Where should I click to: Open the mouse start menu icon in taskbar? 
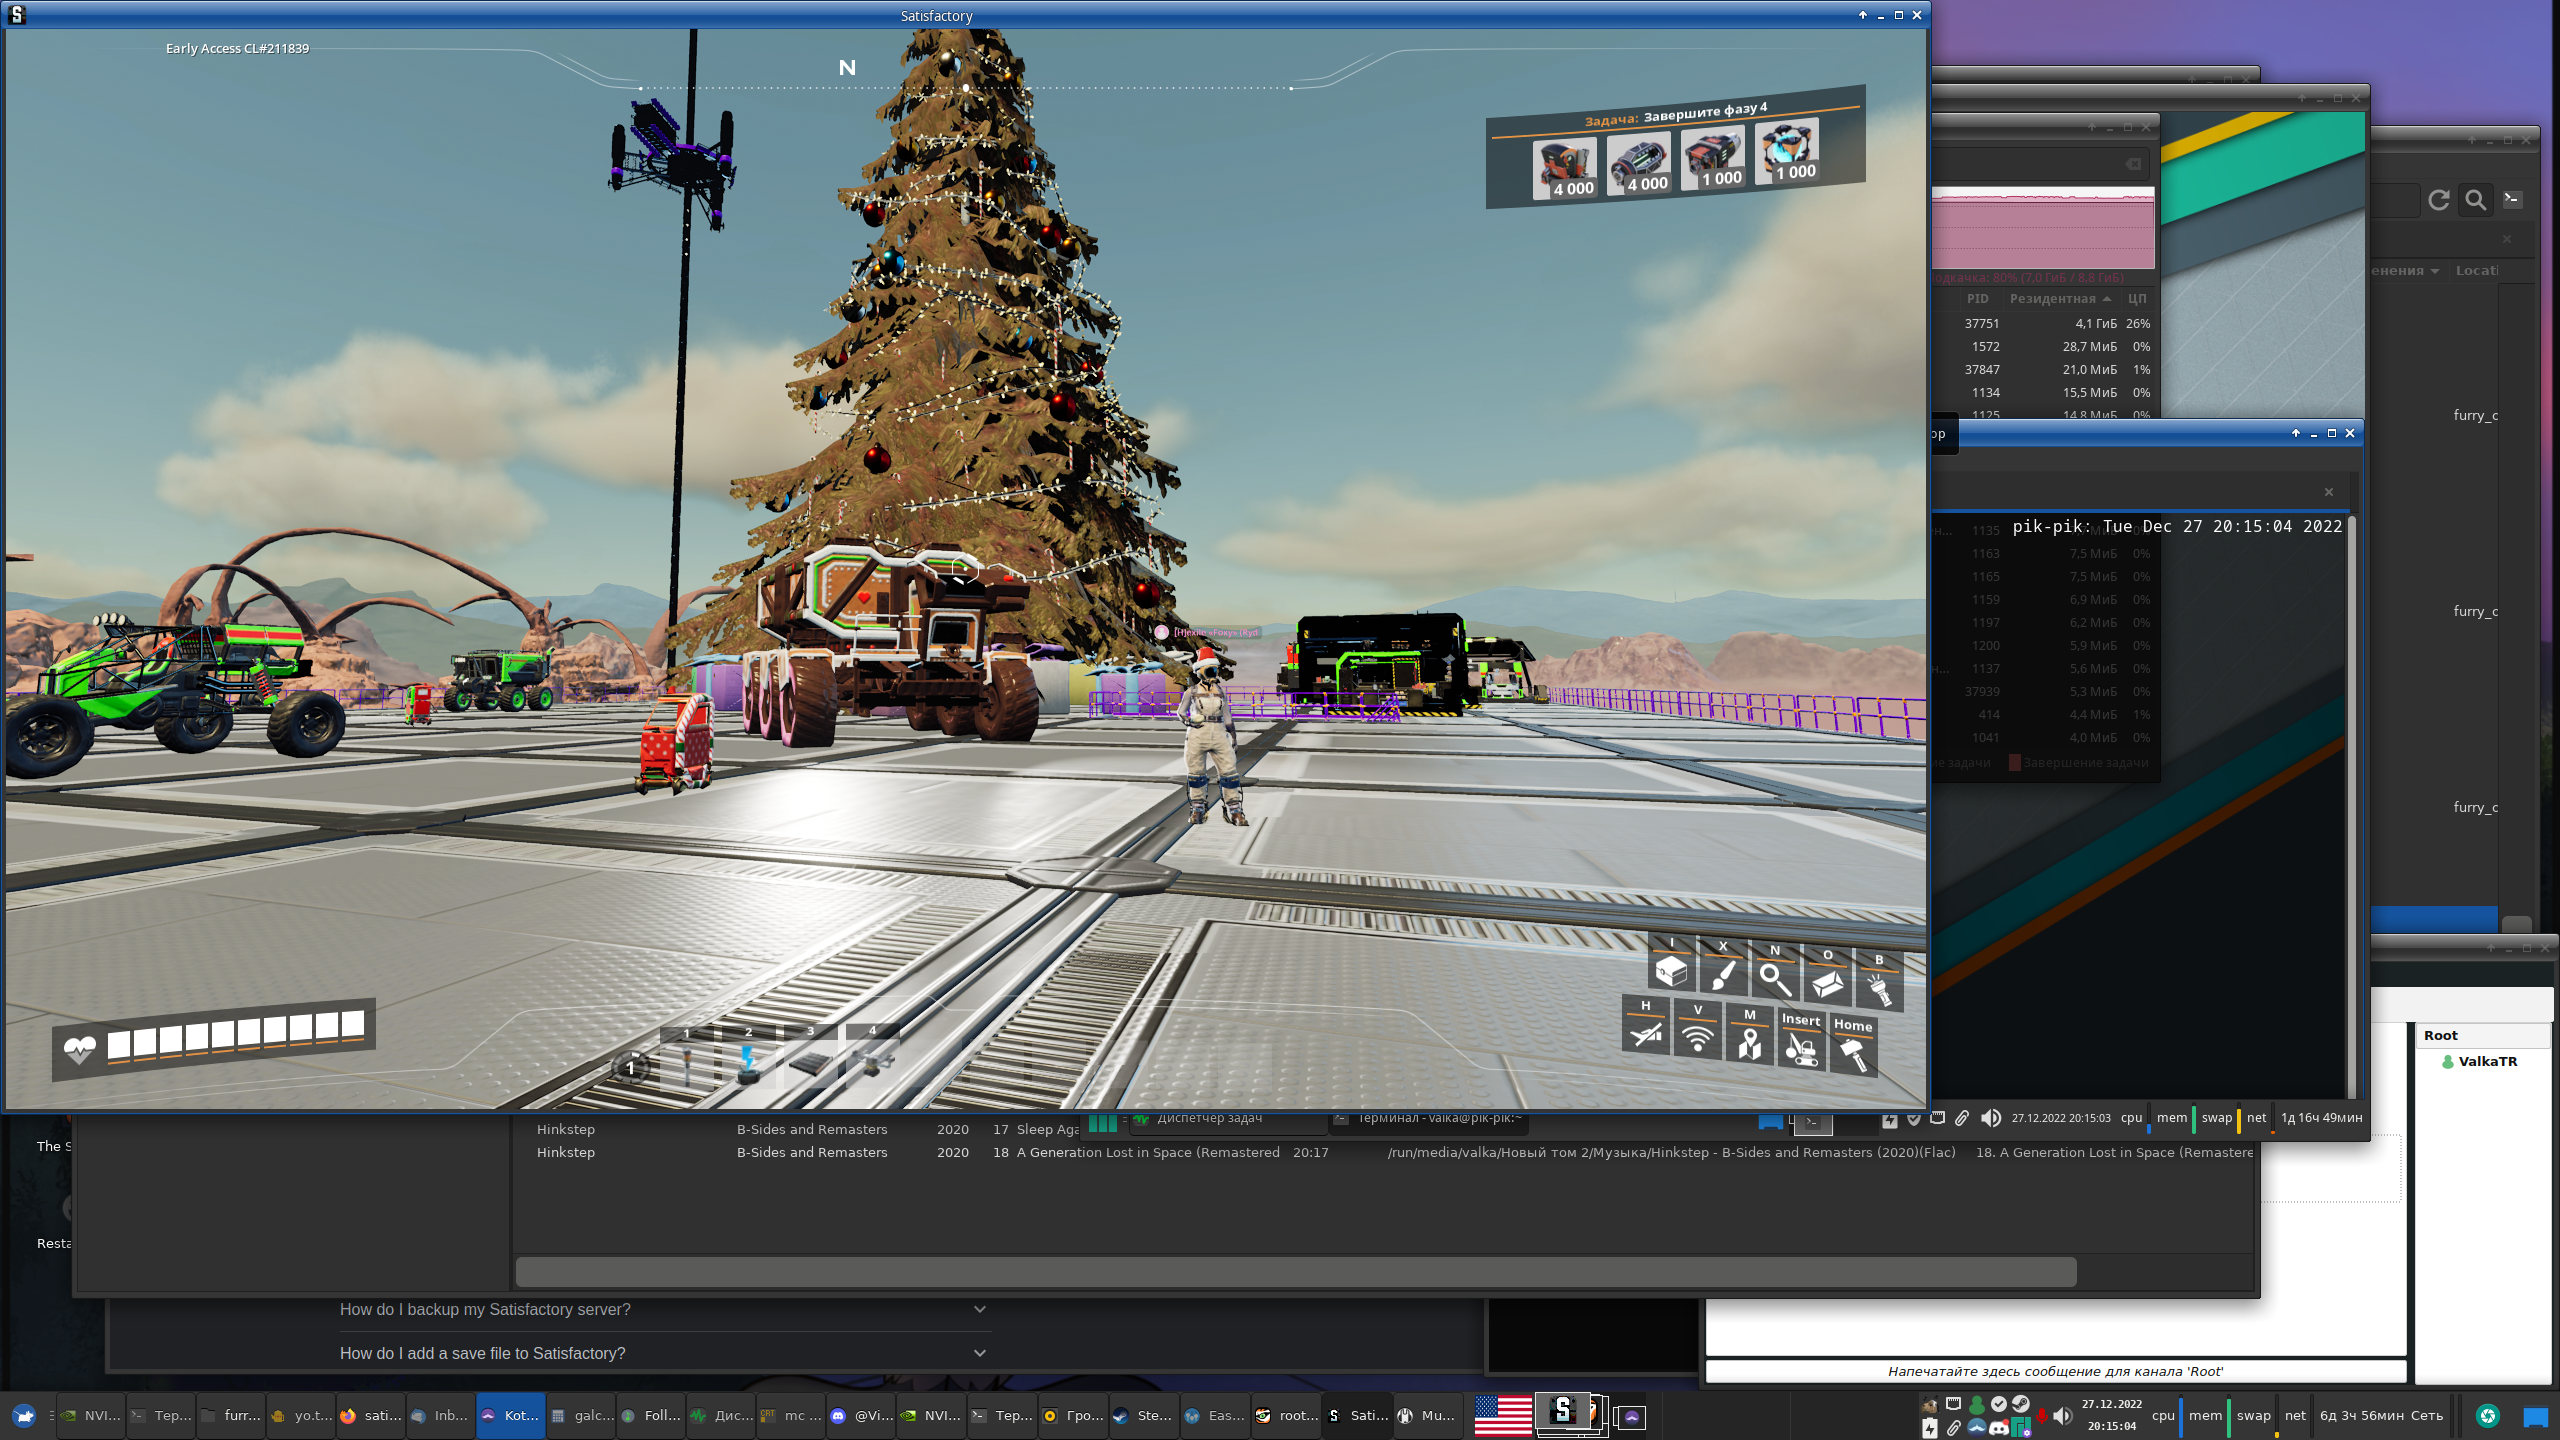tap(24, 1416)
